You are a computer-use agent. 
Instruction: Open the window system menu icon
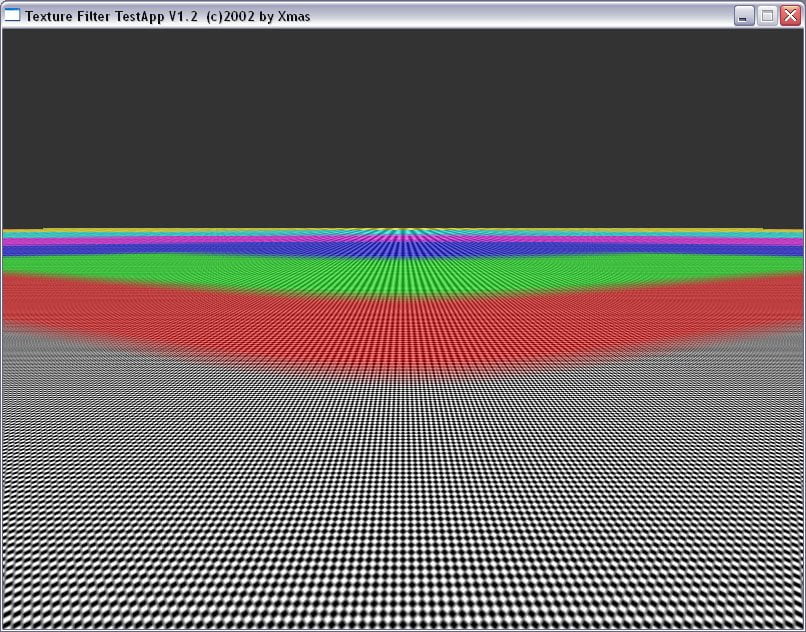[x=12, y=16]
